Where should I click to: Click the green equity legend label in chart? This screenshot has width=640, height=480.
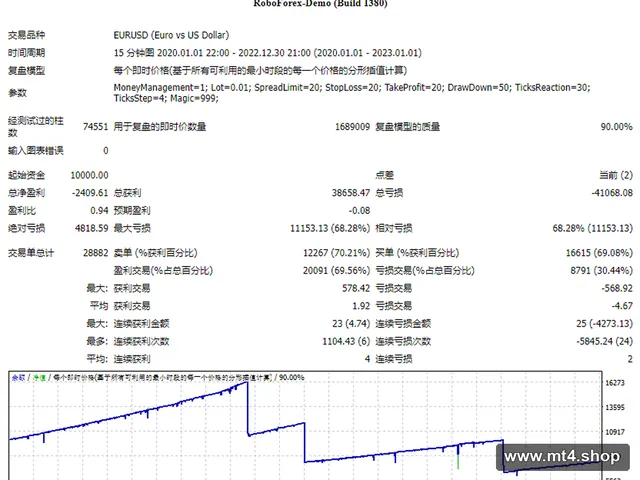tap(39, 378)
